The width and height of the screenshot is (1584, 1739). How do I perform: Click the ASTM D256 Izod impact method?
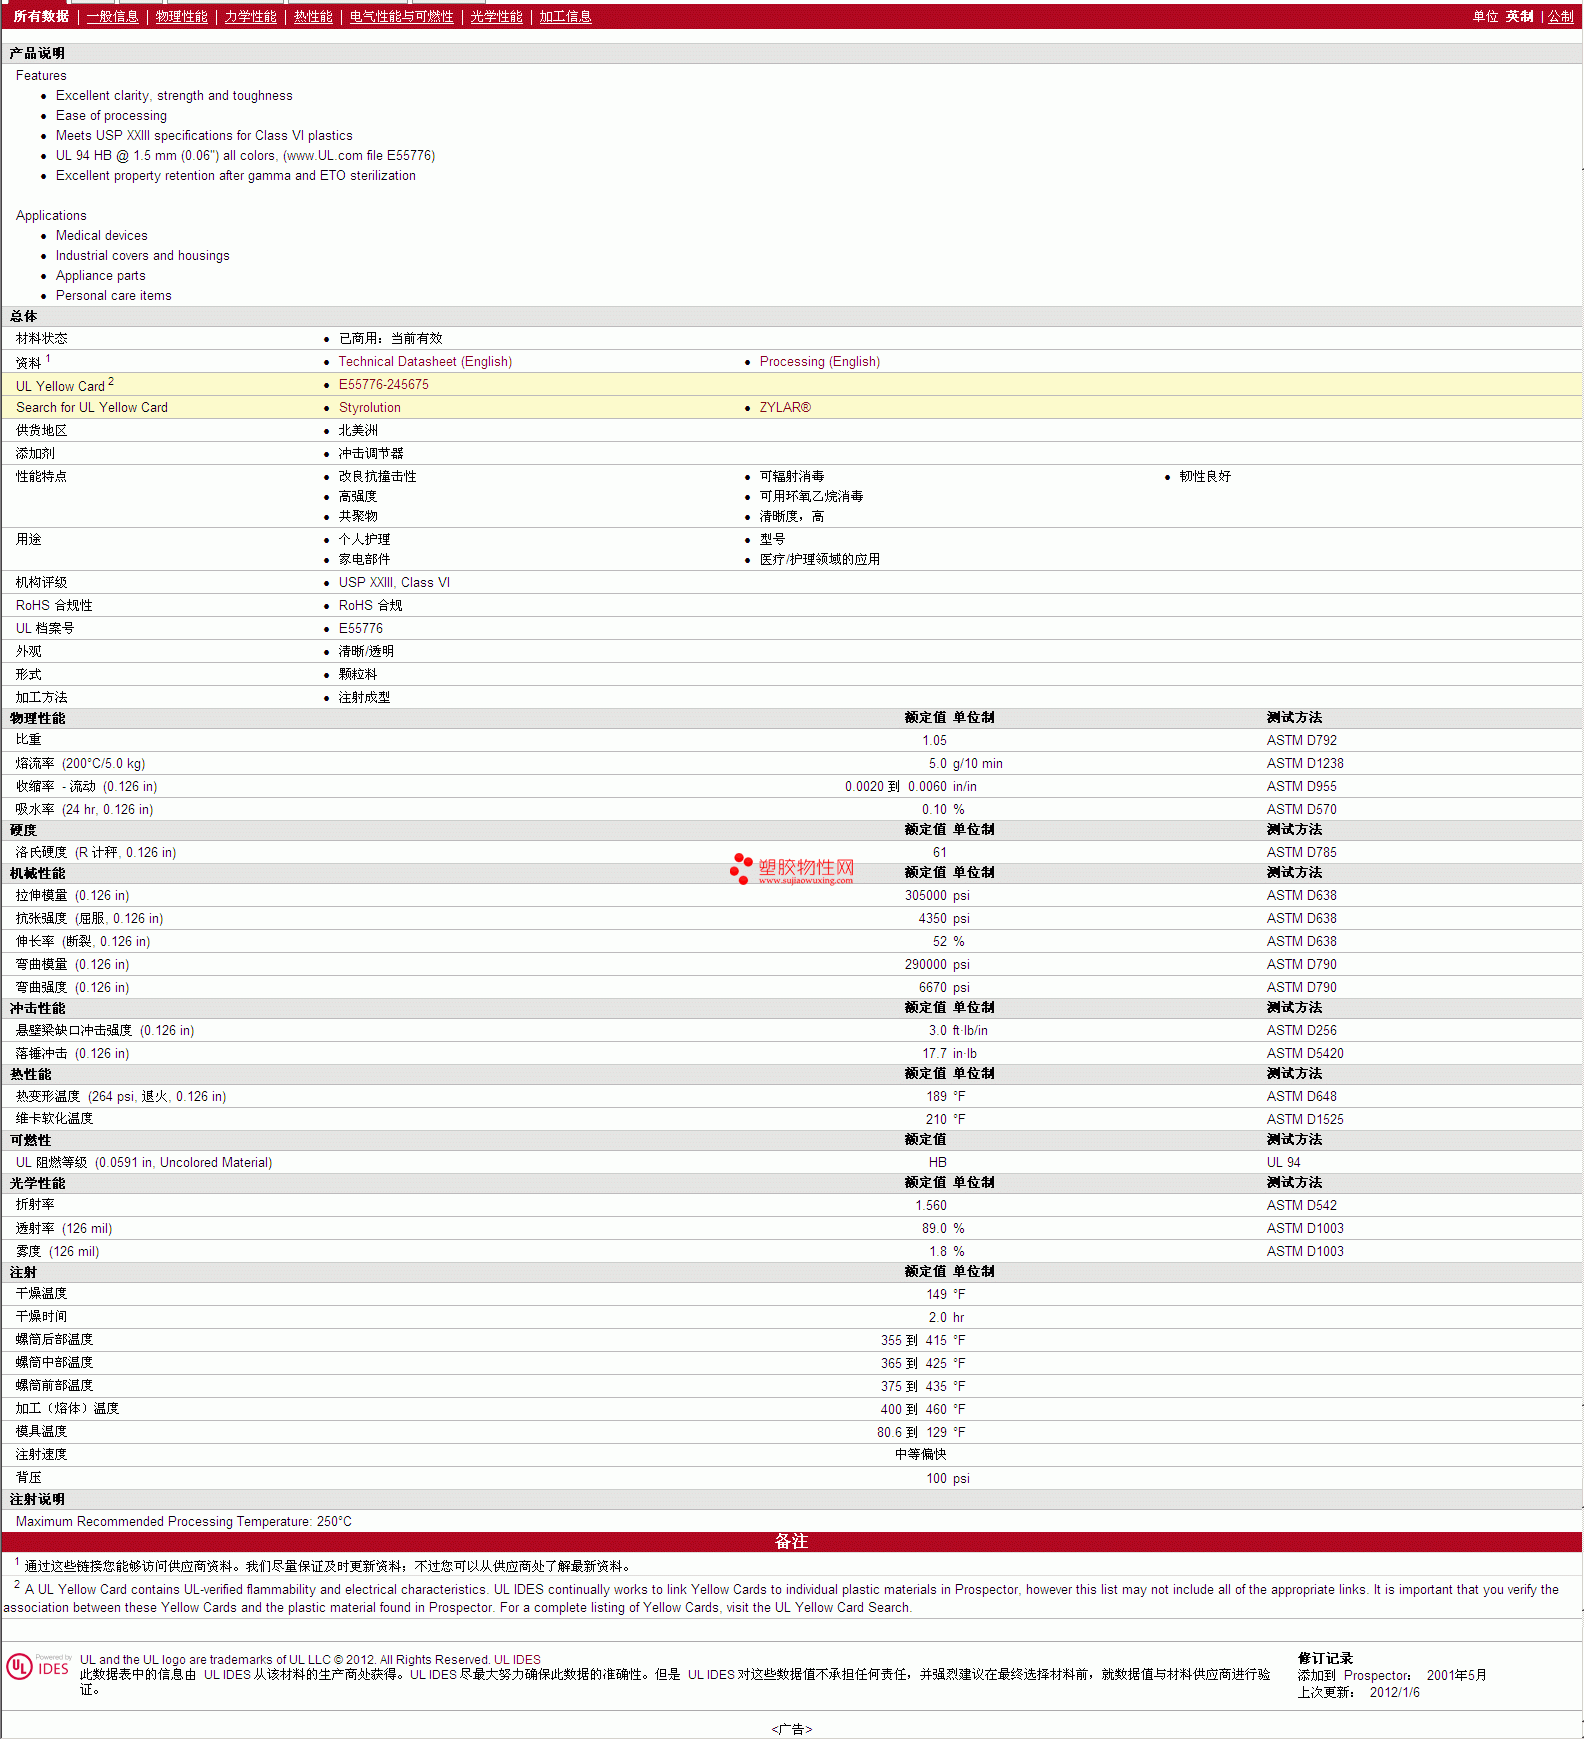coord(1301,1031)
